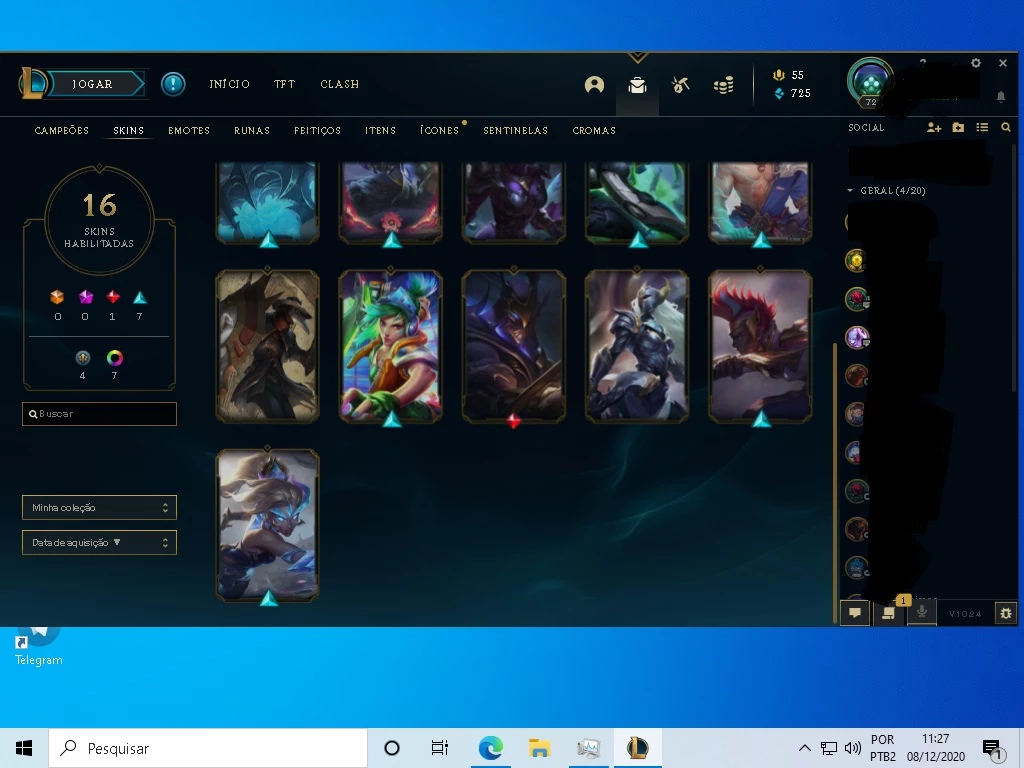Open the missions button with badge 1

(x=888, y=613)
